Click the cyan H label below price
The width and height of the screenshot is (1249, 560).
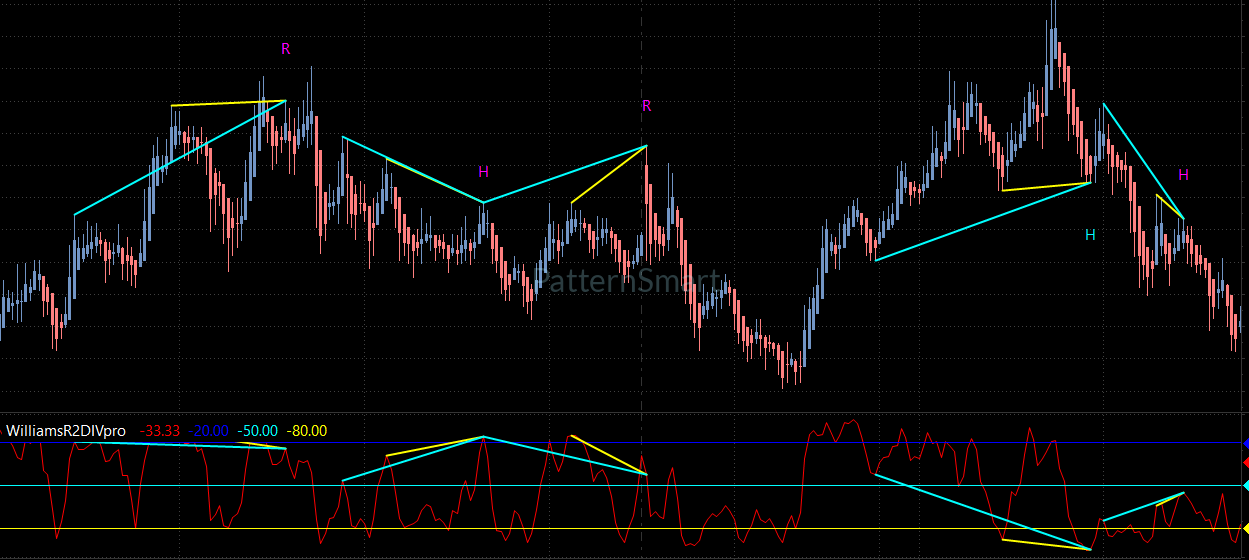[1090, 234]
